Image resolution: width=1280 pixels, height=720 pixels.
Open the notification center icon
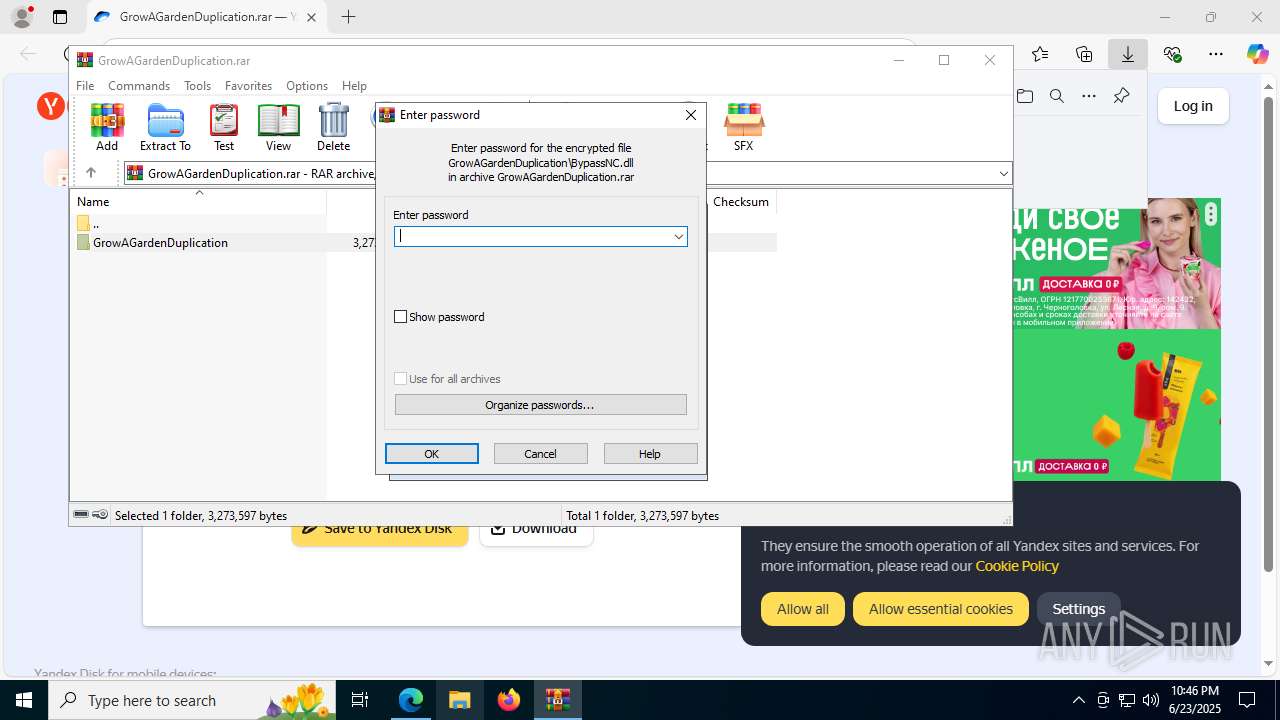[x=1247, y=700]
